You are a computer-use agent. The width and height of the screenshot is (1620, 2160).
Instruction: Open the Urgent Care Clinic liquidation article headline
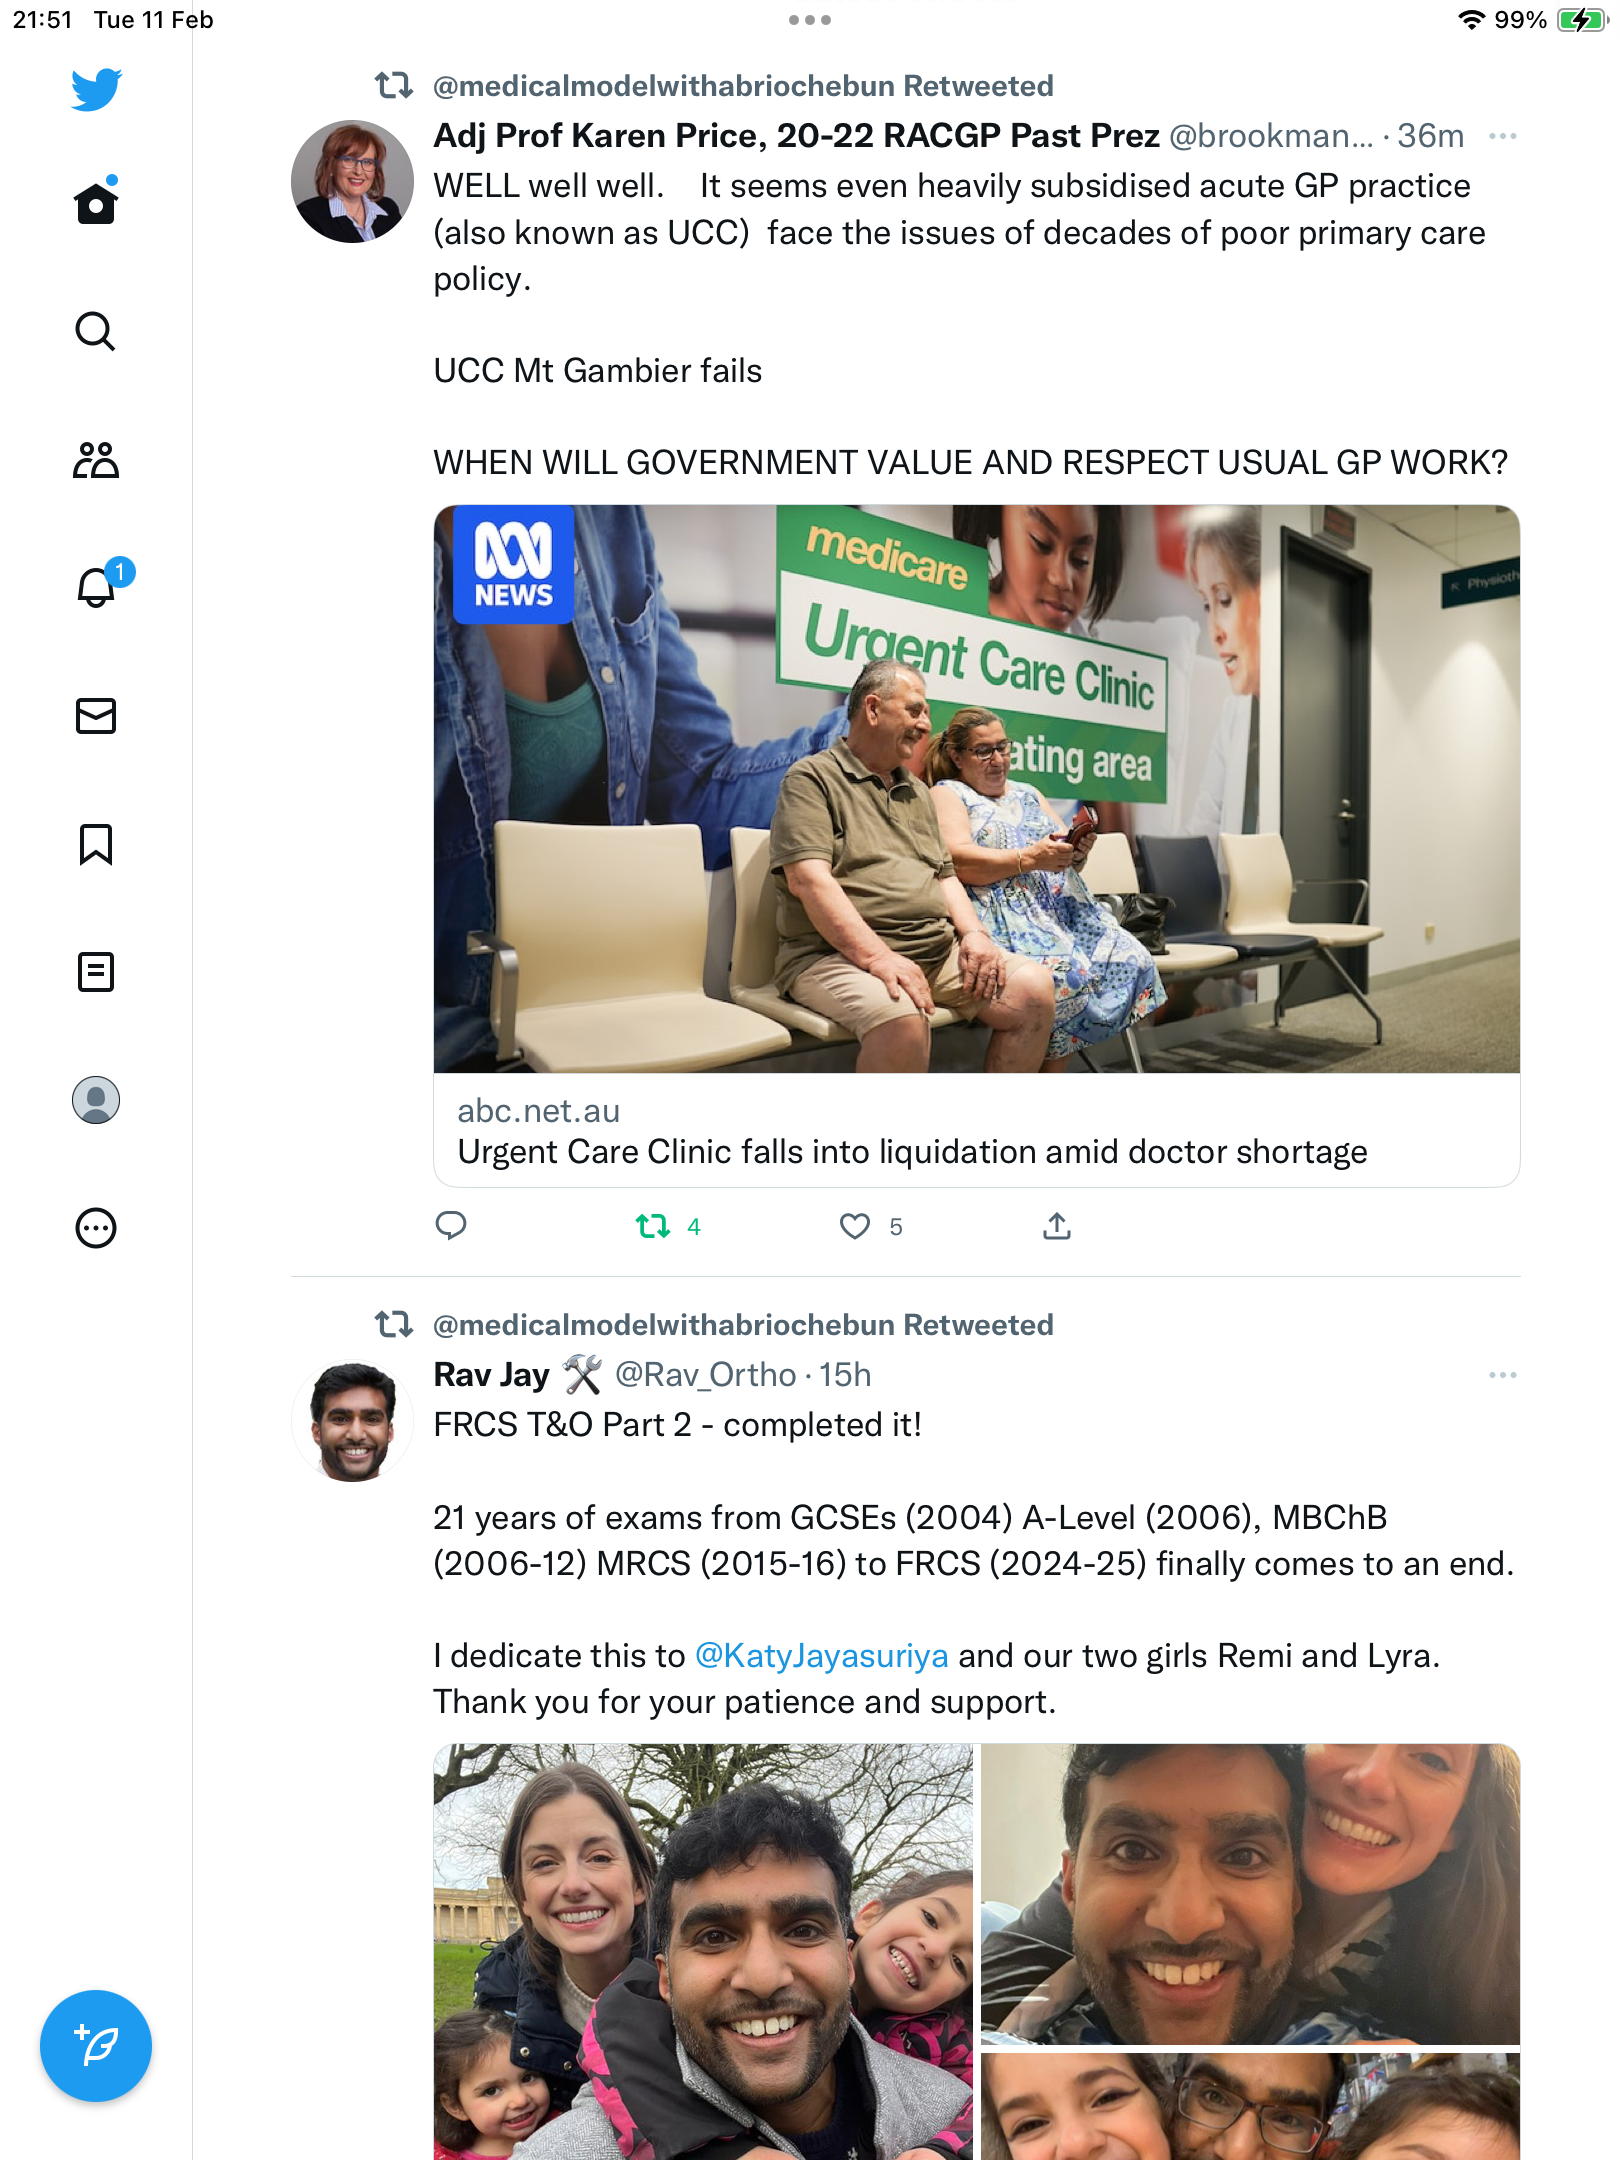[912, 1152]
